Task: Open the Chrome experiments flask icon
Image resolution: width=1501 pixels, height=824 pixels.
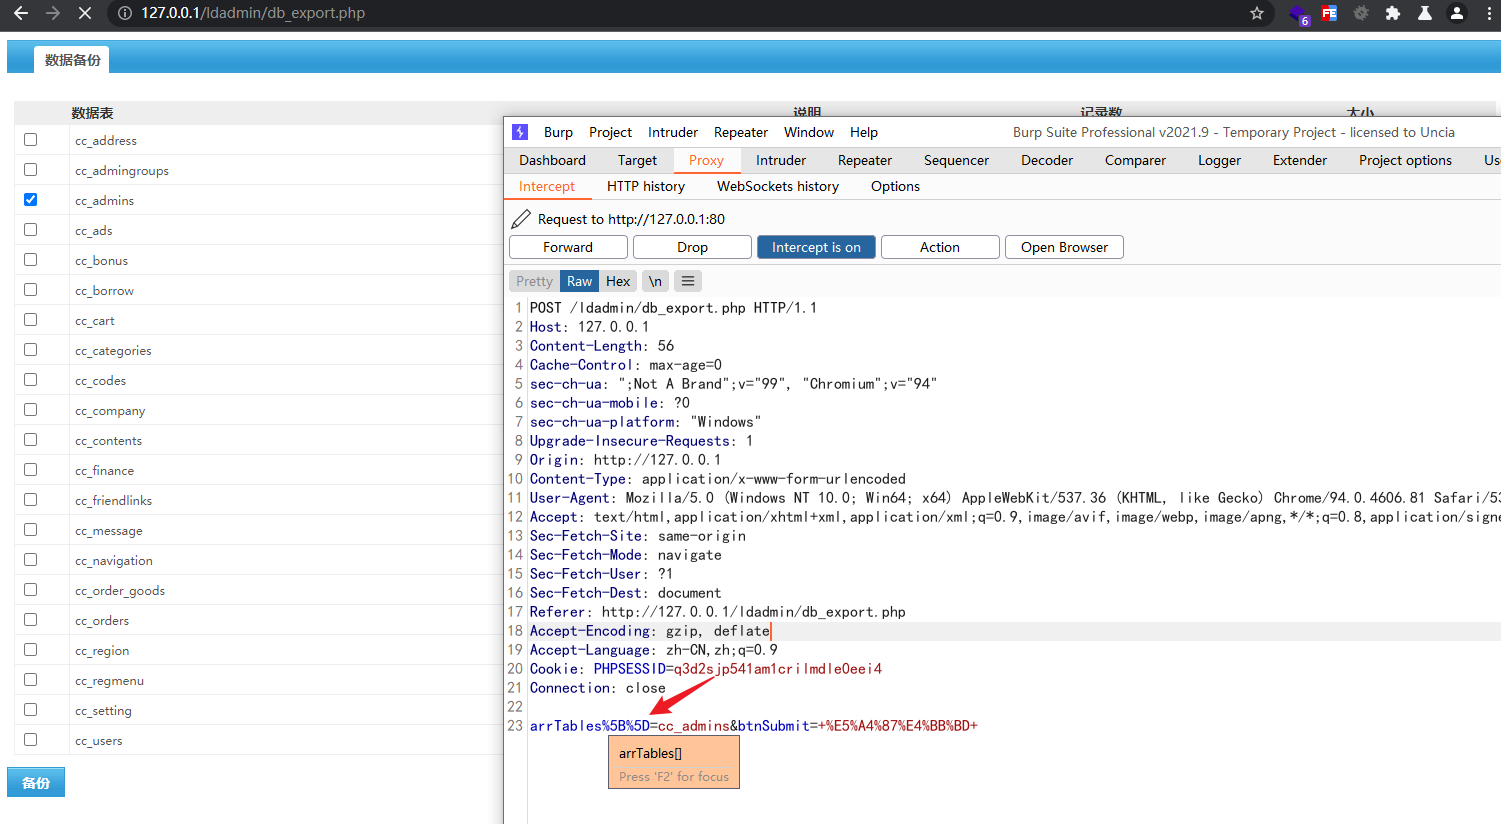Action: 1425,13
